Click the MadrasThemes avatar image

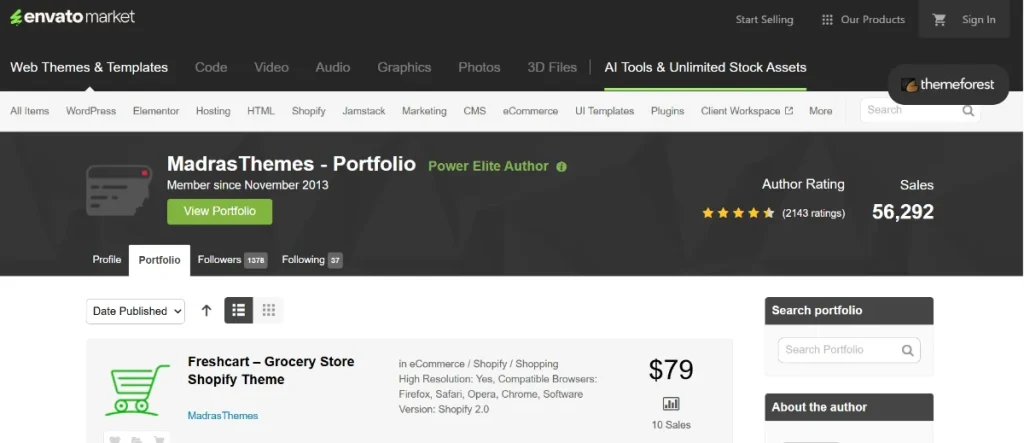pyautogui.click(x=120, y=190)
